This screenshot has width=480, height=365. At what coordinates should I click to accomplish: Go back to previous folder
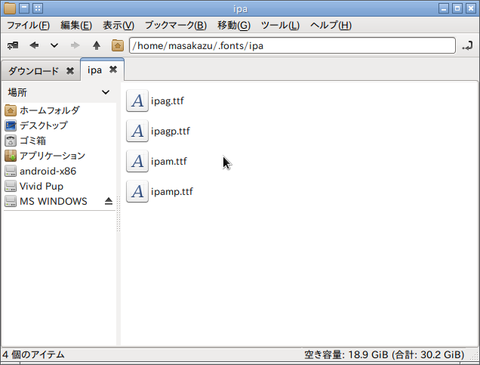(x=34, y=45)
